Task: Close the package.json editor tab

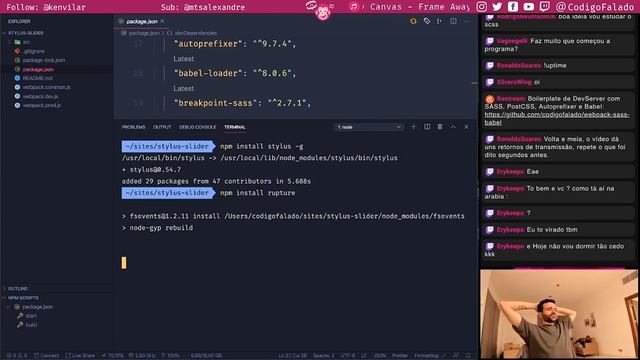Action: pyautogui.click(x=162, y=21)
